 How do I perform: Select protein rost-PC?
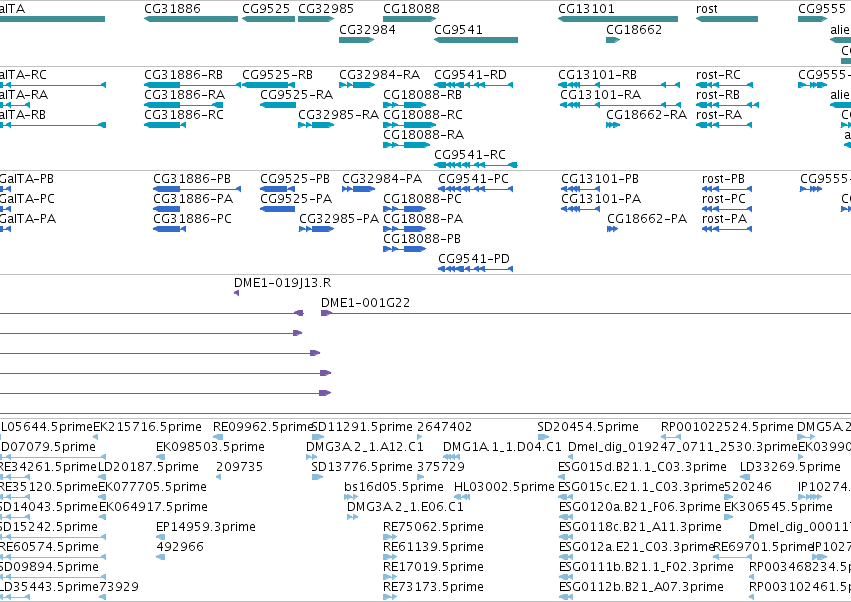(x=727, y=209)
